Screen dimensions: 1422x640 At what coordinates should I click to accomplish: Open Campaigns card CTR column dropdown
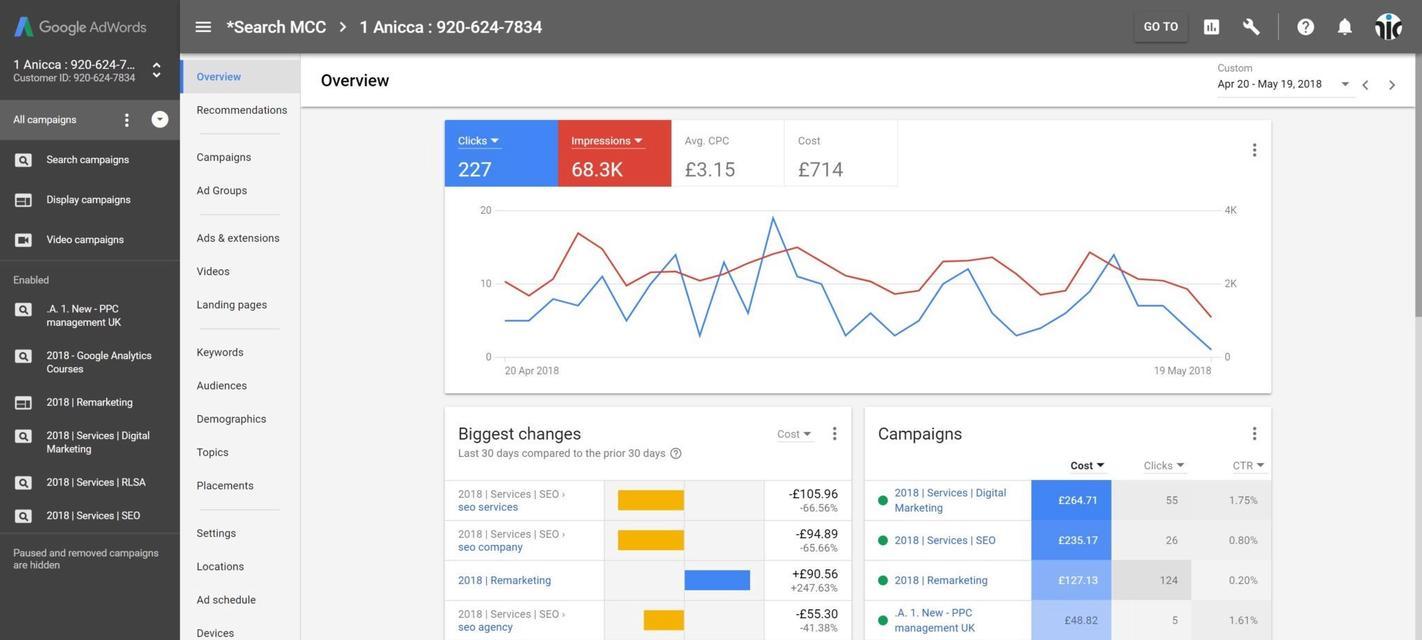click(1248, 466)
